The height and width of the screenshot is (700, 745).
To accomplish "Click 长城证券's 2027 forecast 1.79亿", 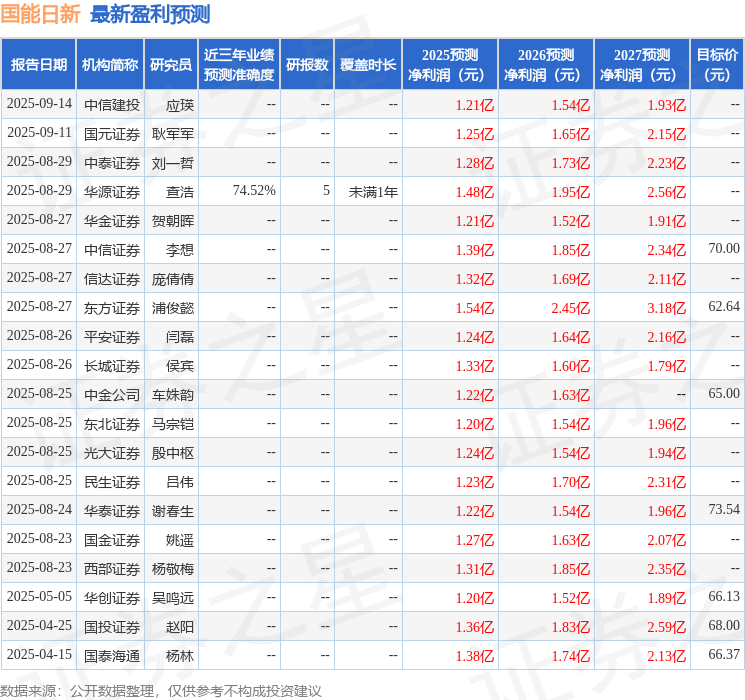I will (x=667, y=366).
